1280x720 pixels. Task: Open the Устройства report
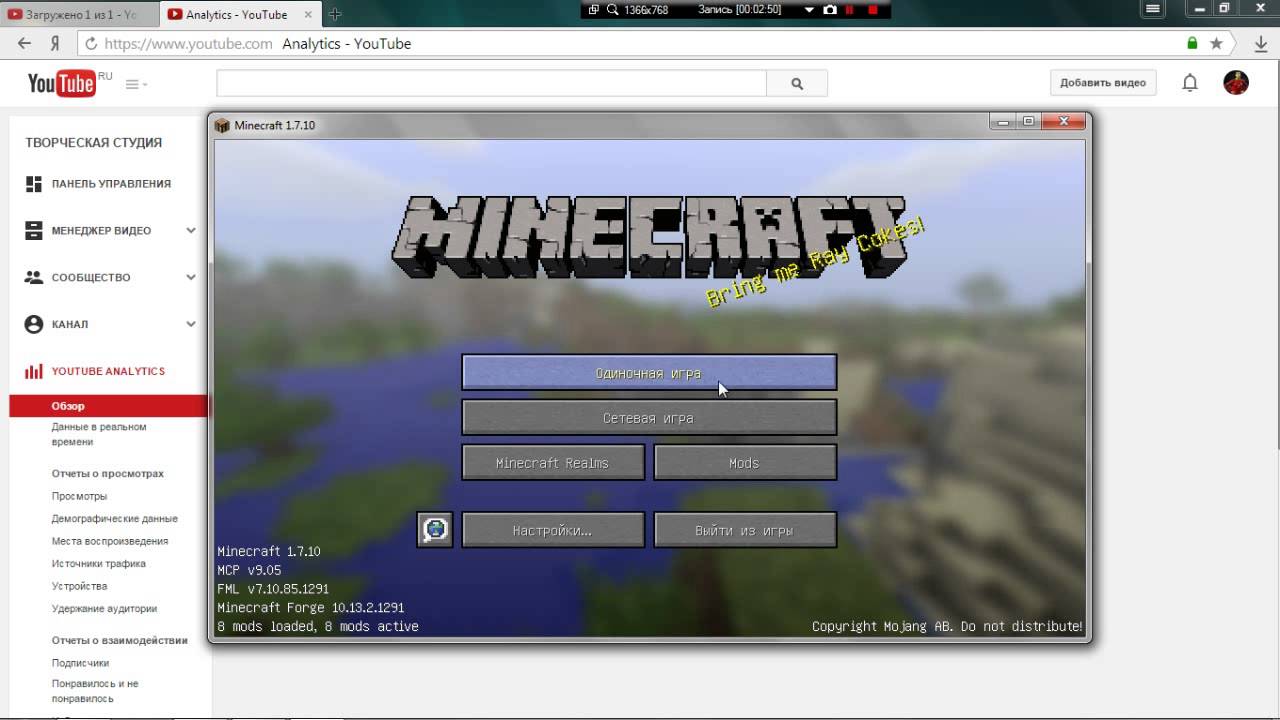point(79,586)
